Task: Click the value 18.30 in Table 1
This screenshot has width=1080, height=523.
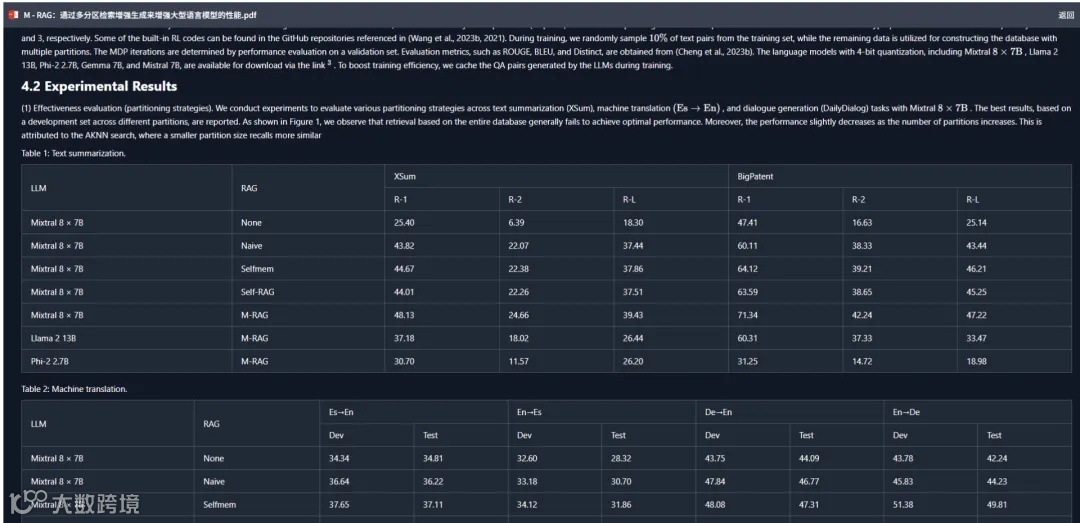Action: pyautogui.click(x=632, y=223)
